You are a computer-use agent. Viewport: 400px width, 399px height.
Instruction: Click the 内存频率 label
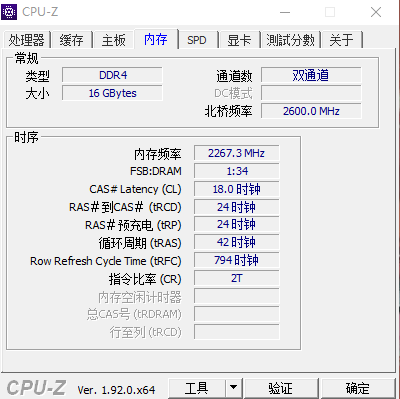coord(158,154)
